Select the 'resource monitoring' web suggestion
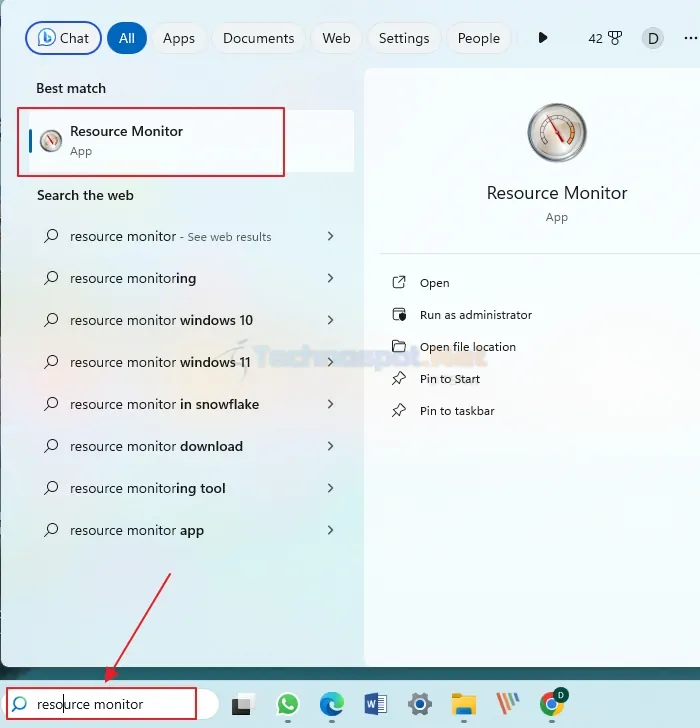Viewport: 700px width, 728px height. (x=189, y=278)
